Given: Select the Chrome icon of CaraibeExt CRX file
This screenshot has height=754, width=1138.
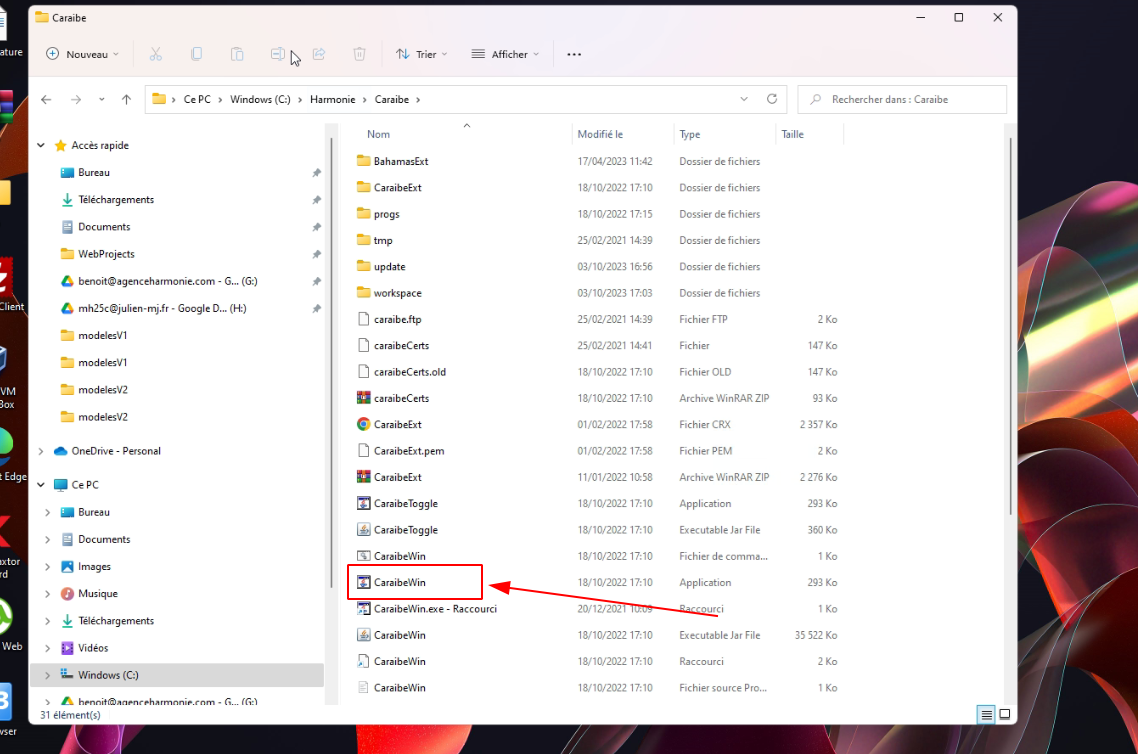Looking at the screenshot, I should 364,425.
